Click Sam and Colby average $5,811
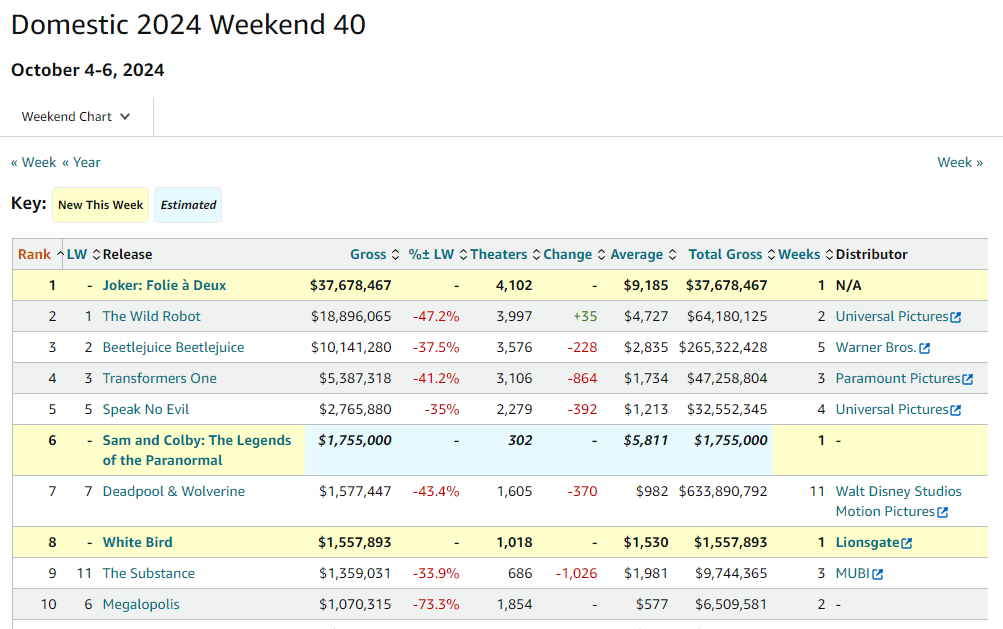The width and height of the screenshot is (1003, 629). [x=645, y=440]
